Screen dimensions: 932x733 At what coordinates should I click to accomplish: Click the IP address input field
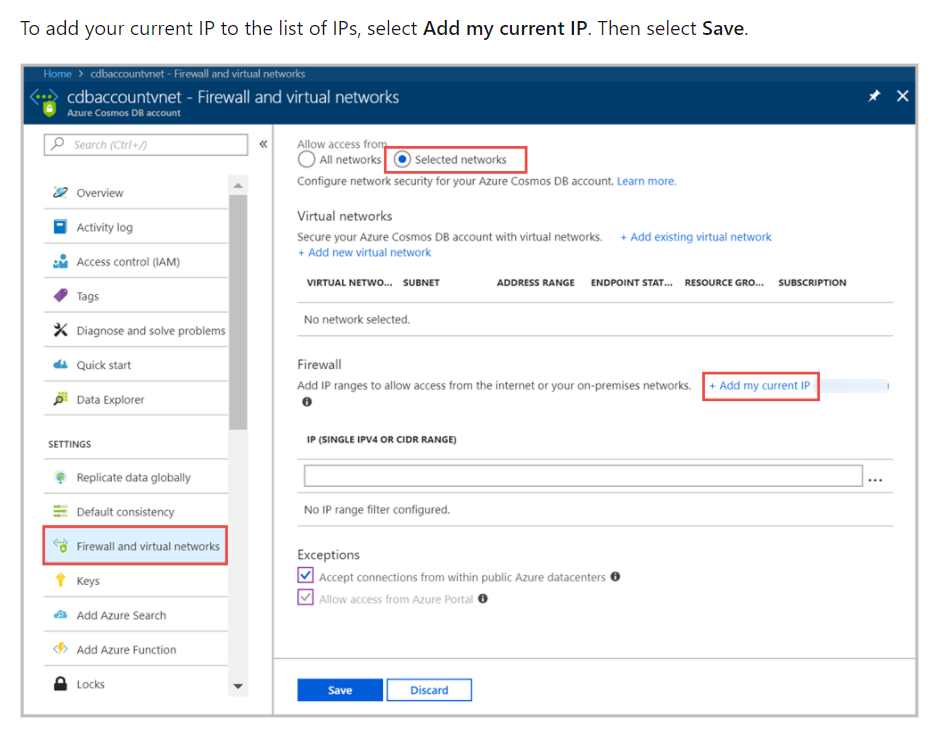pyautogui.click(x=580, y=475)
